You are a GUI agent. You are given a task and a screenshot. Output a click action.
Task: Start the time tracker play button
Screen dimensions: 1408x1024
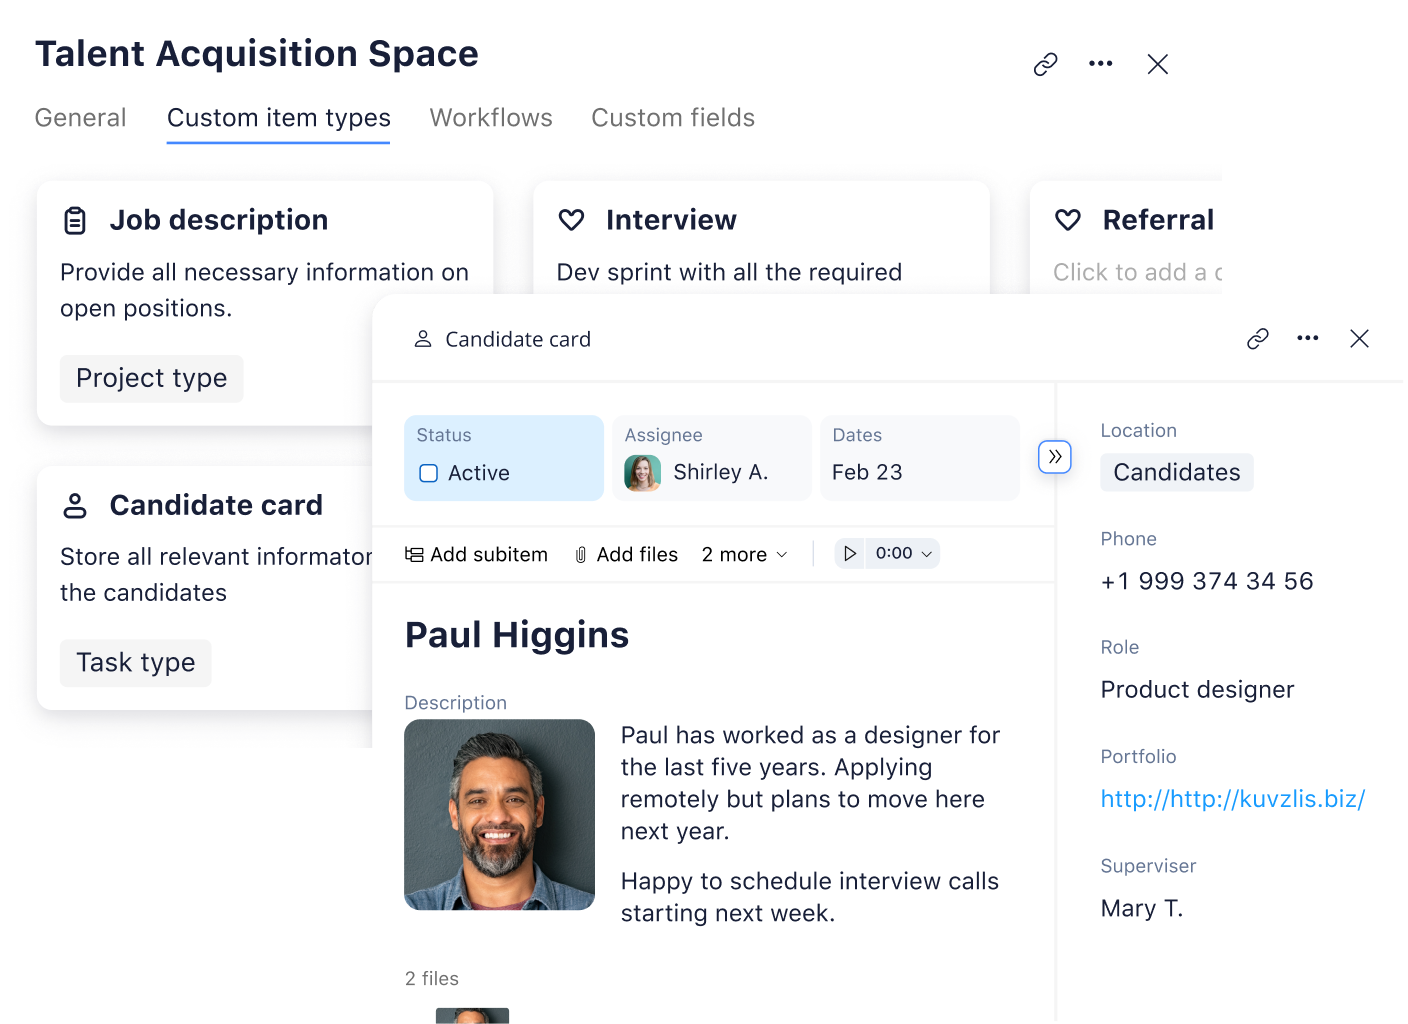(849, 554)
